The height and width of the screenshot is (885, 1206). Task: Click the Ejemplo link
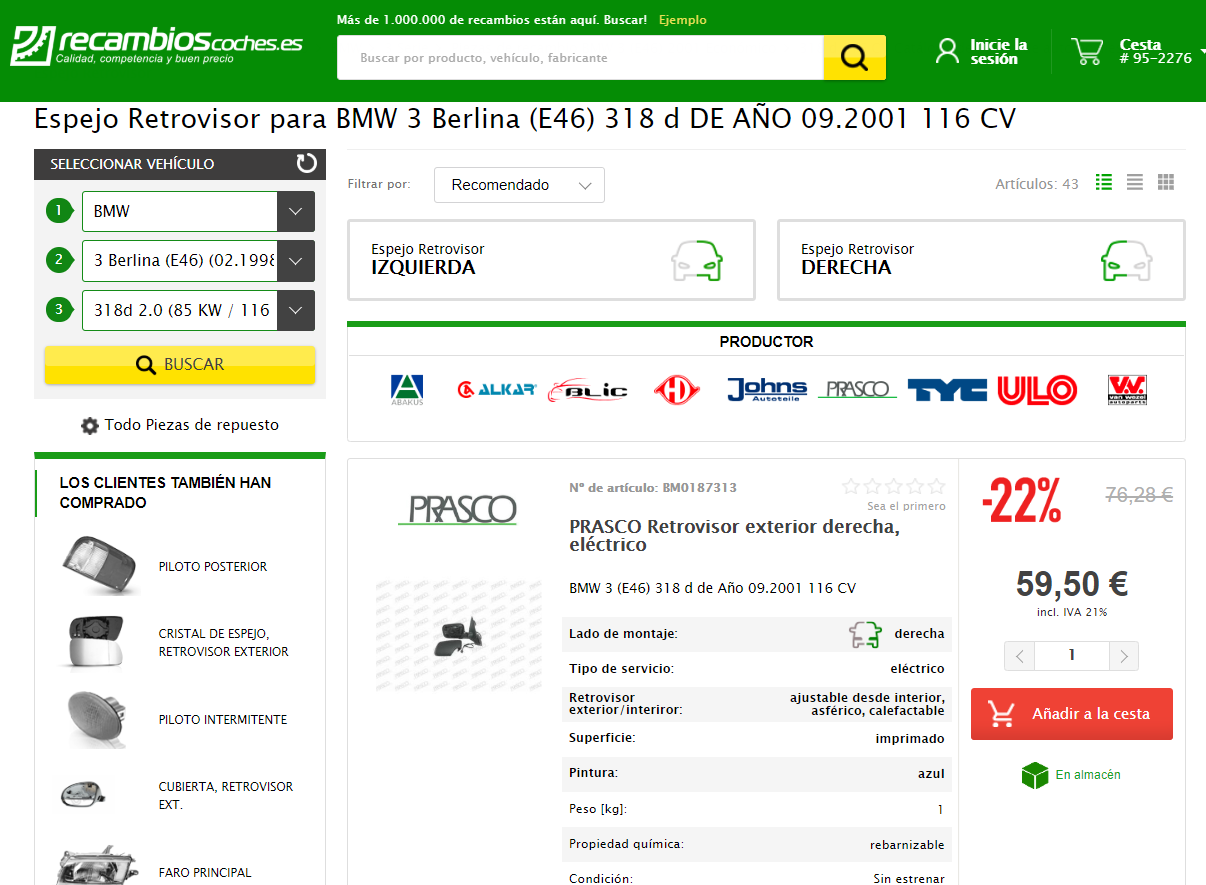click(682, 20)
